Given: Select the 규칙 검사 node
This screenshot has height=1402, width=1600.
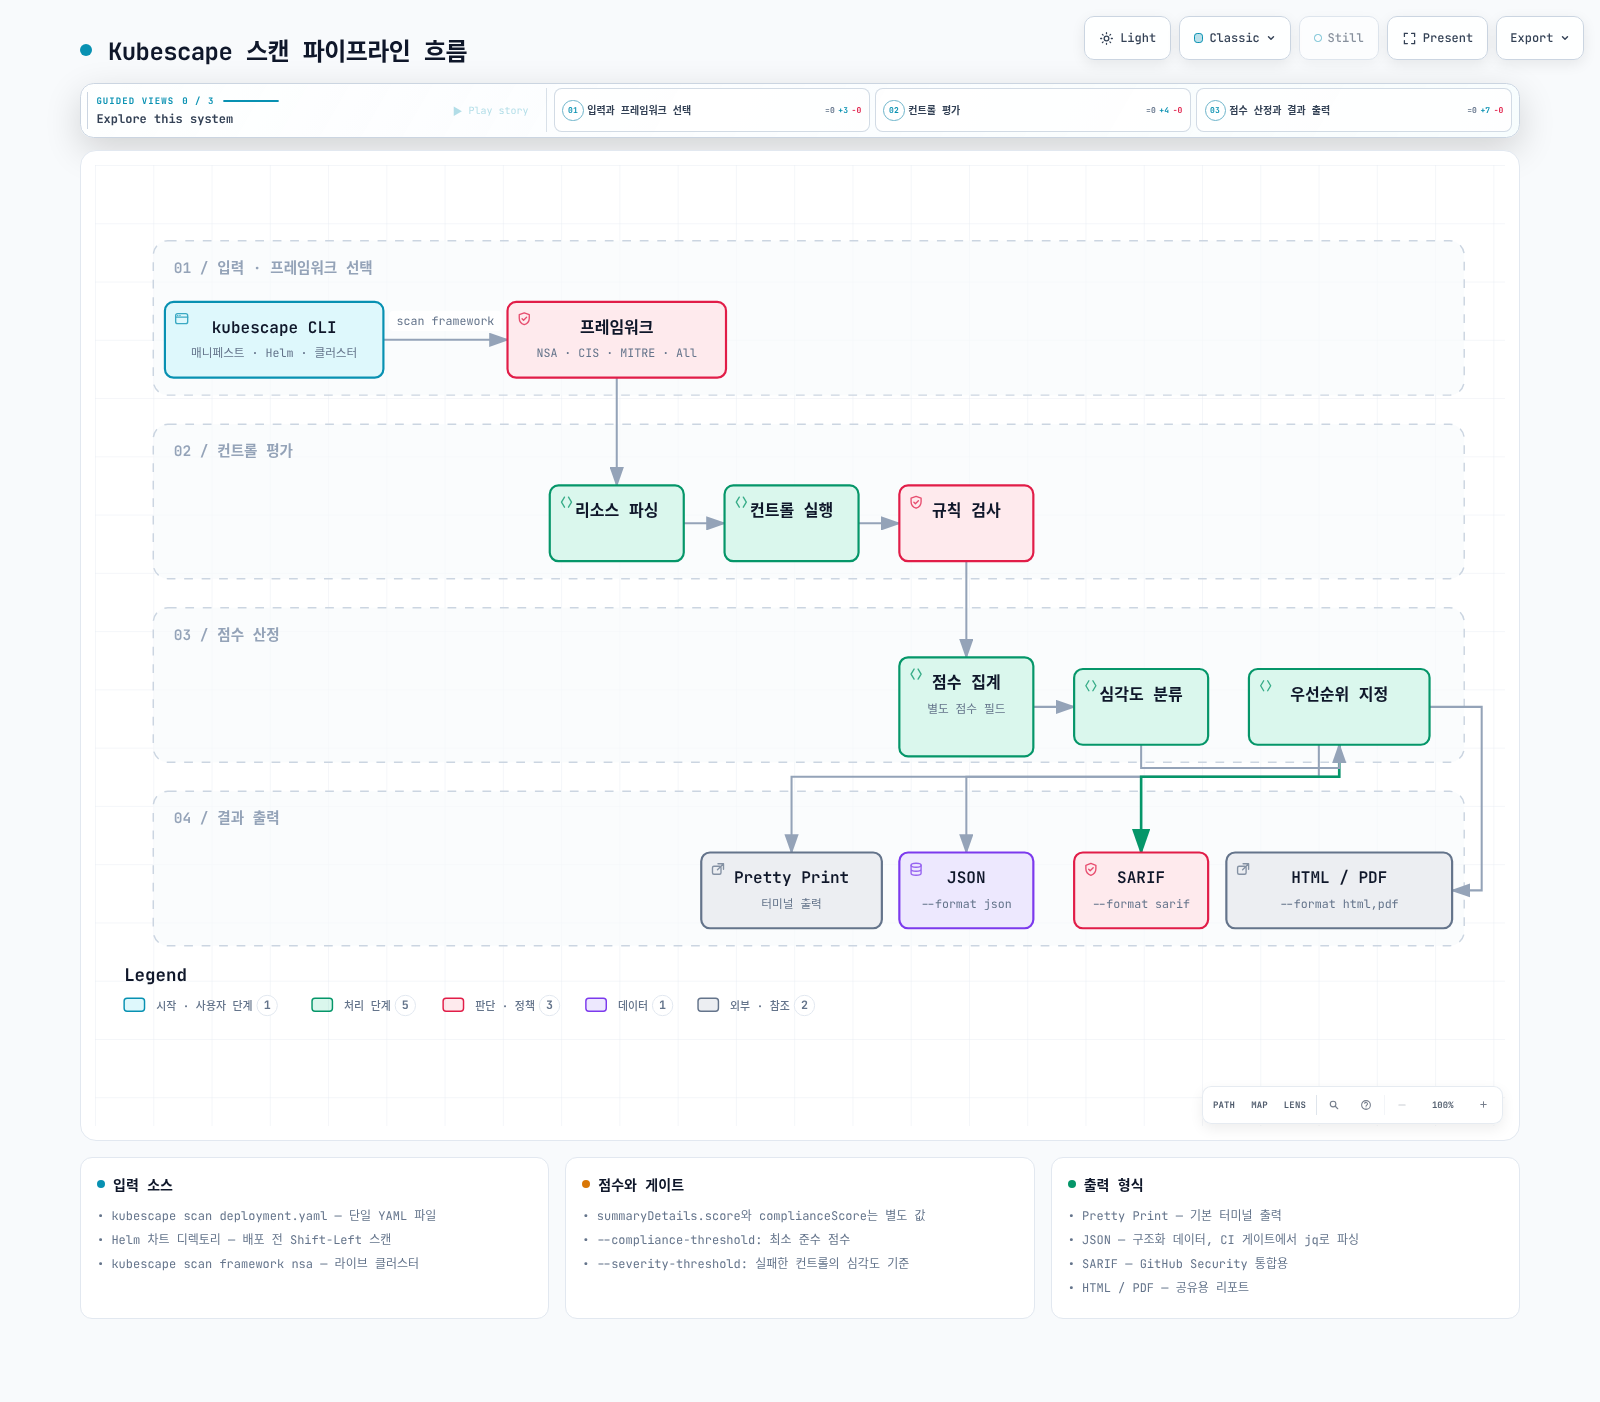Looking at the screenshot, I should pyautogui.click(x=966, y=523).
